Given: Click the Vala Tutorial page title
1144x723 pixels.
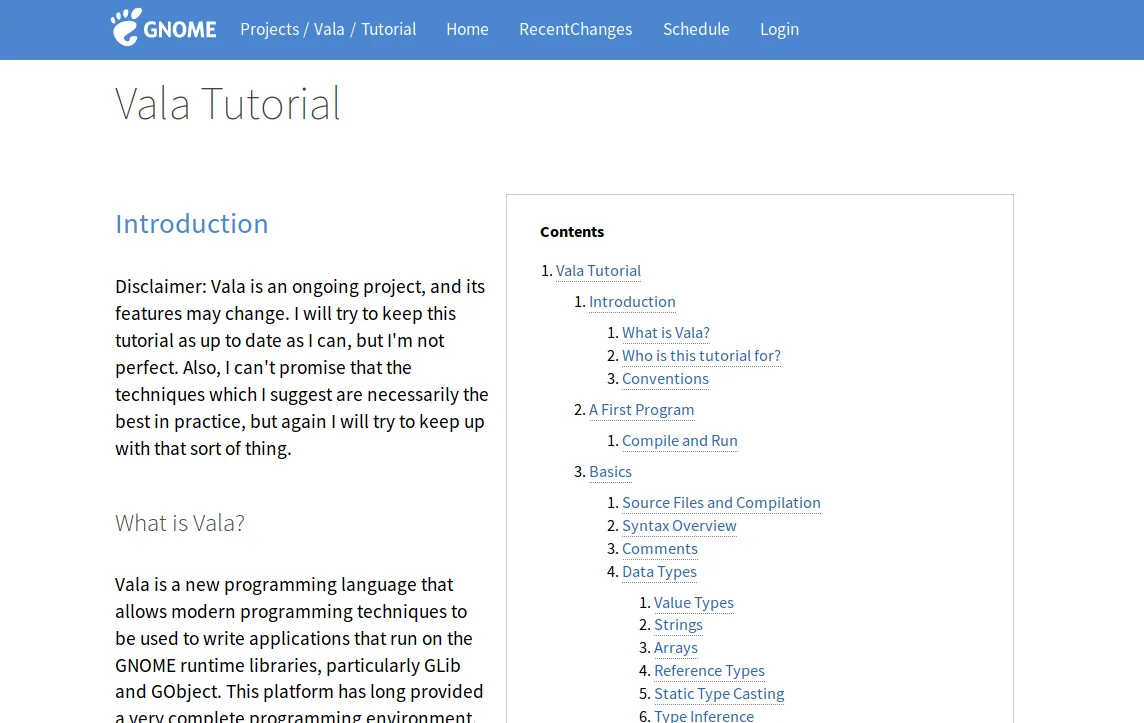Looking at the screenshot, I should (x=228, y=103).
